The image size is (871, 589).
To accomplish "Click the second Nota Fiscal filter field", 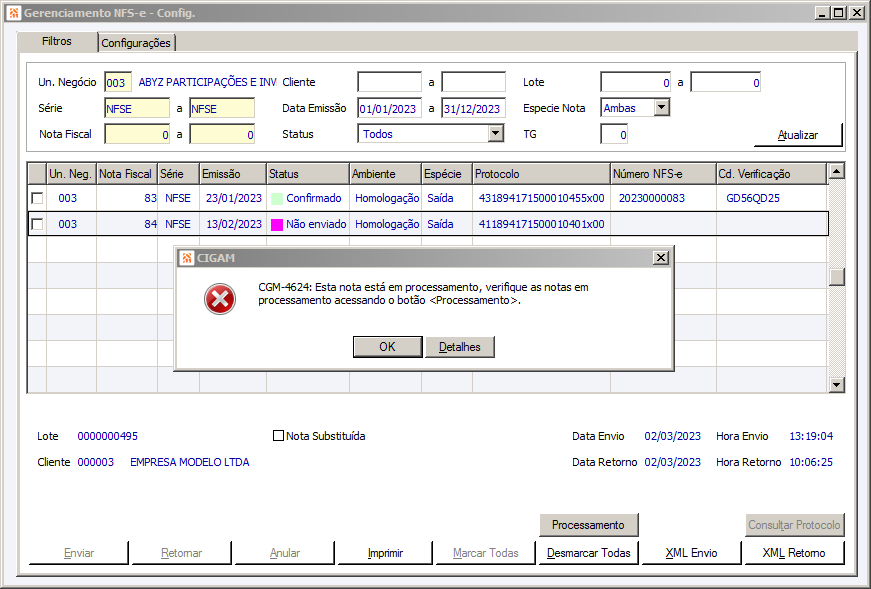I will coord(222,134).
